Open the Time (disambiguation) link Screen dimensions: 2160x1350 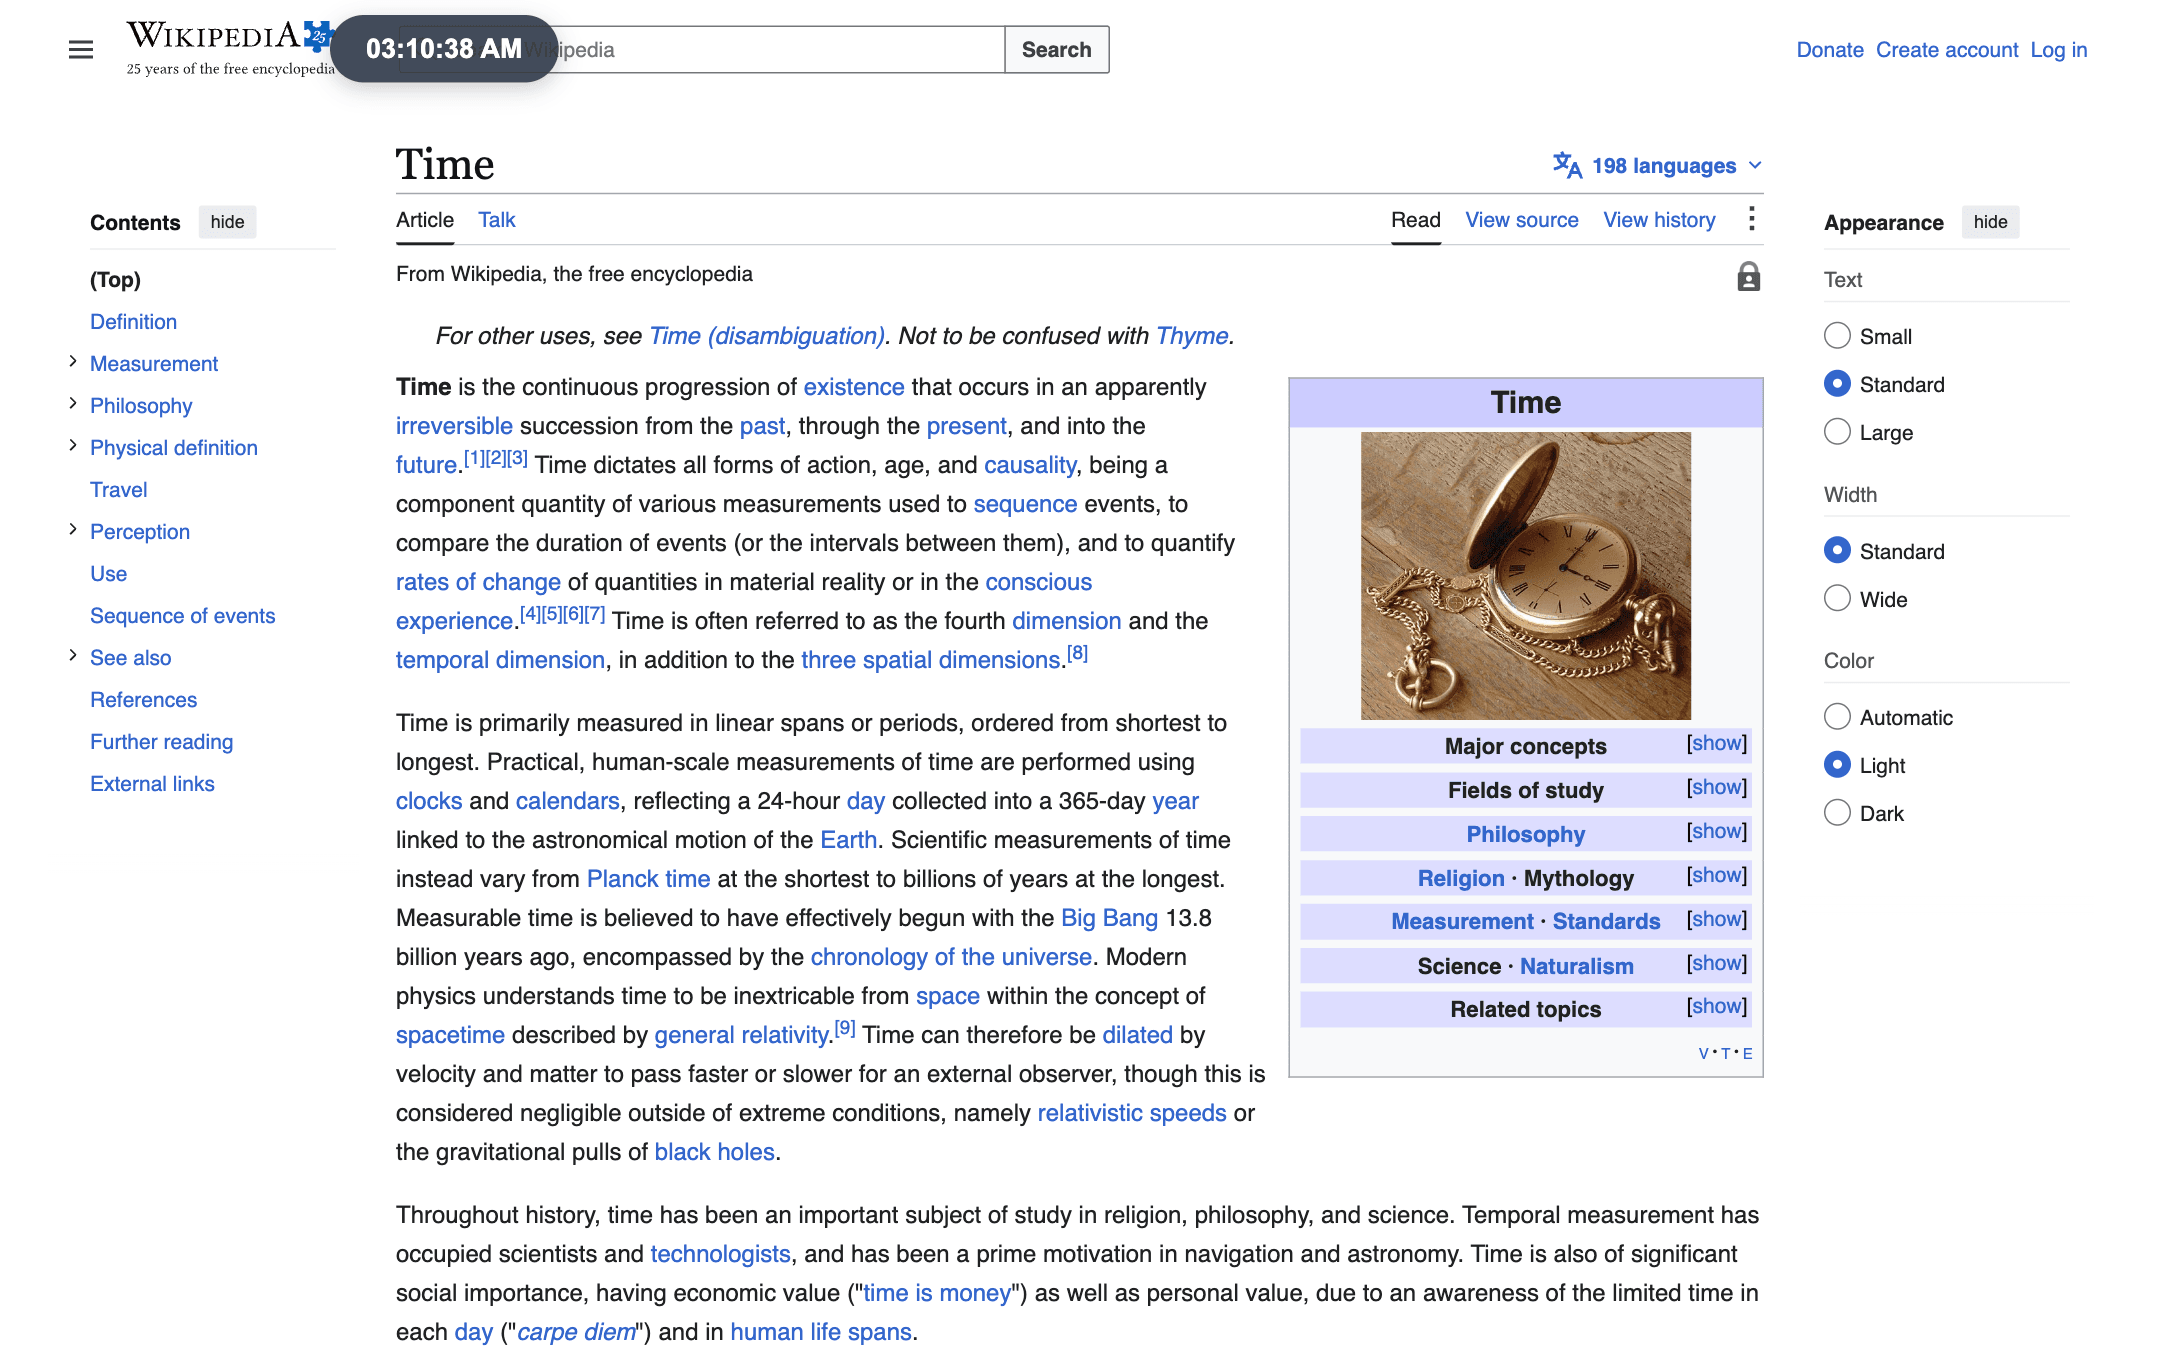click(766, 336)
